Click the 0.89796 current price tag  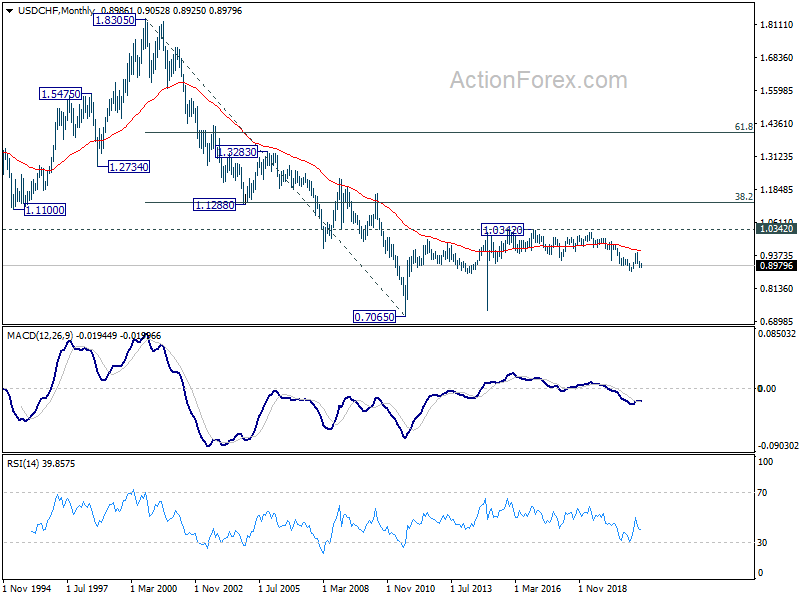click(x=776, y=266)
